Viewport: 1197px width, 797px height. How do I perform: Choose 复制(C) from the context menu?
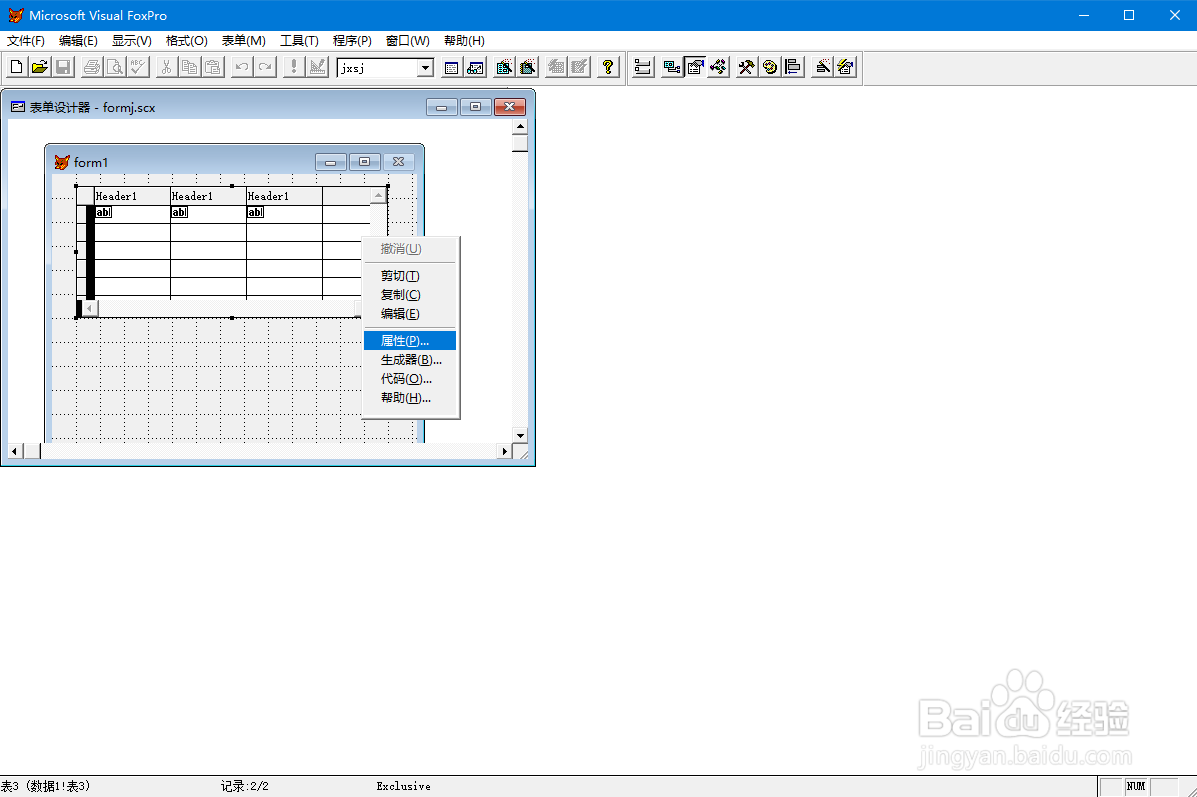pos(410,295)
